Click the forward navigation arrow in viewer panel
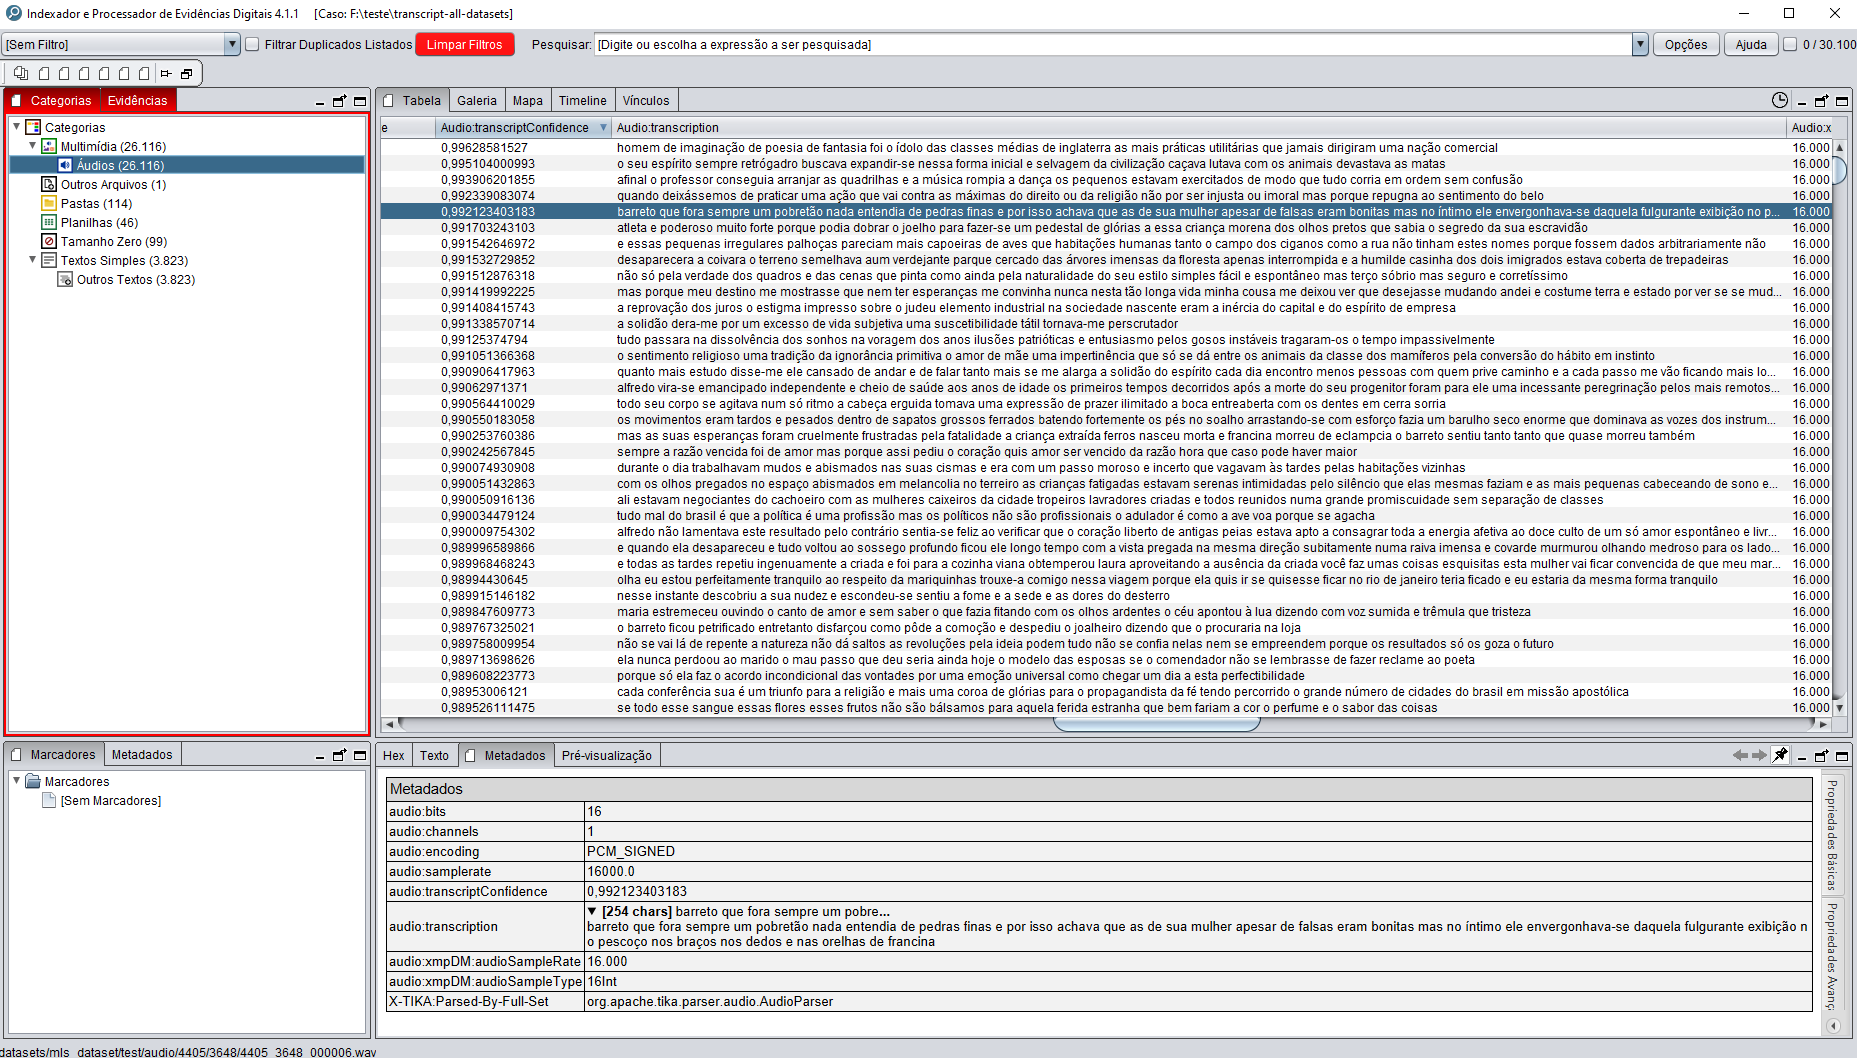The width and height of the screenshot is (1857, 1058). pos(1758,755)
